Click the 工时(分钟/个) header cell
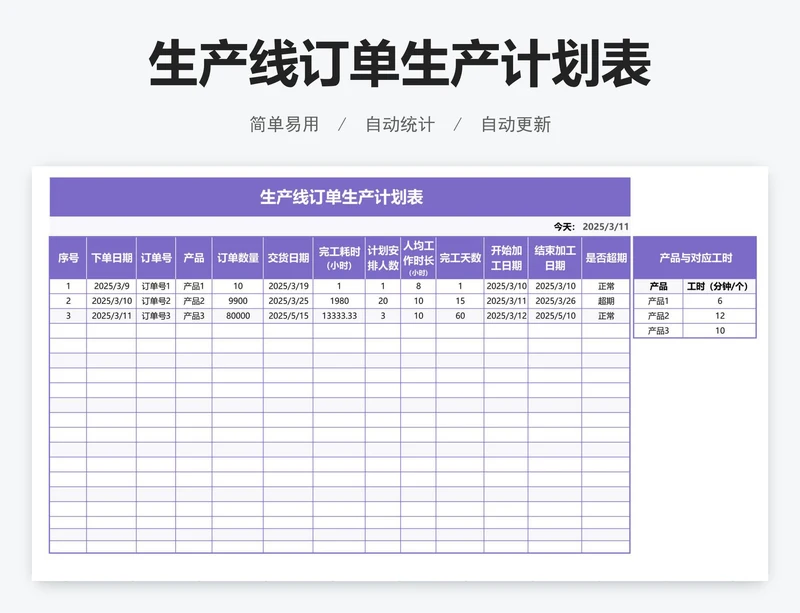 click(x=719, y=286)
